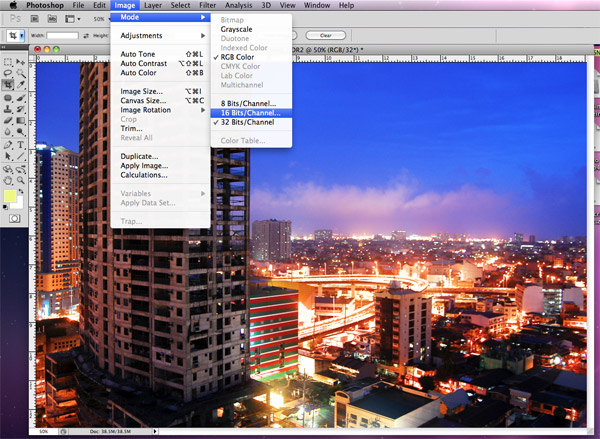Launch Bridge from the application bar
This screenshot has height=439, width=600.
coord(34,18)
